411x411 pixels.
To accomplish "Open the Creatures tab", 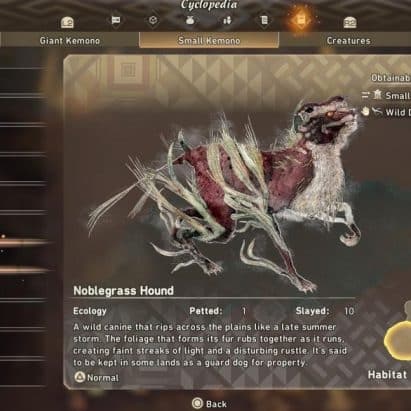I will coord(347,41).
